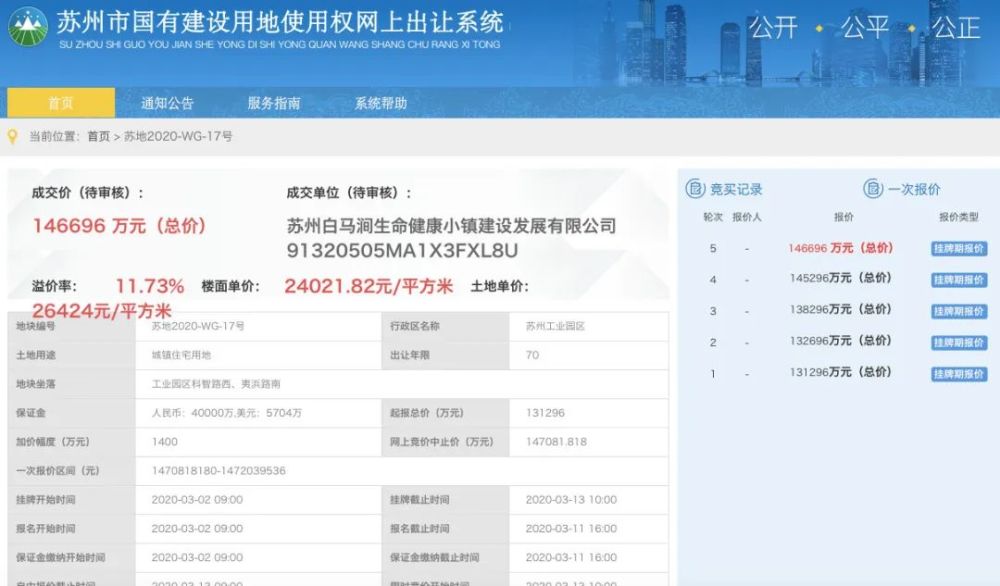Click the 报价类型 column header
Viewport: 1000px width, 586px height.
pyautogui.click(x=959, y=217)
